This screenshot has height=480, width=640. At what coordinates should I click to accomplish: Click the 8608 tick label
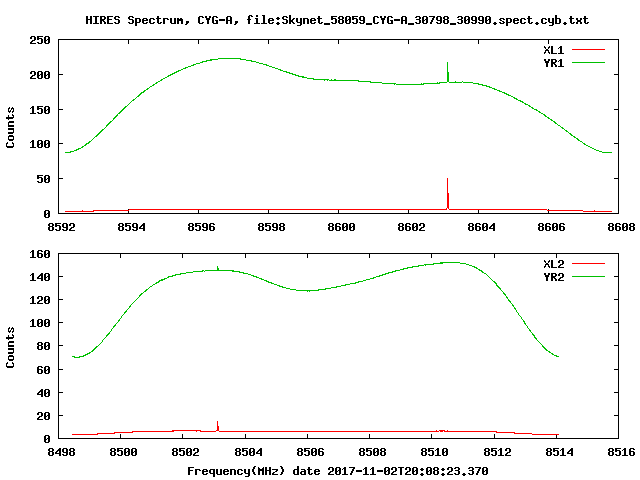click(621, 227)
